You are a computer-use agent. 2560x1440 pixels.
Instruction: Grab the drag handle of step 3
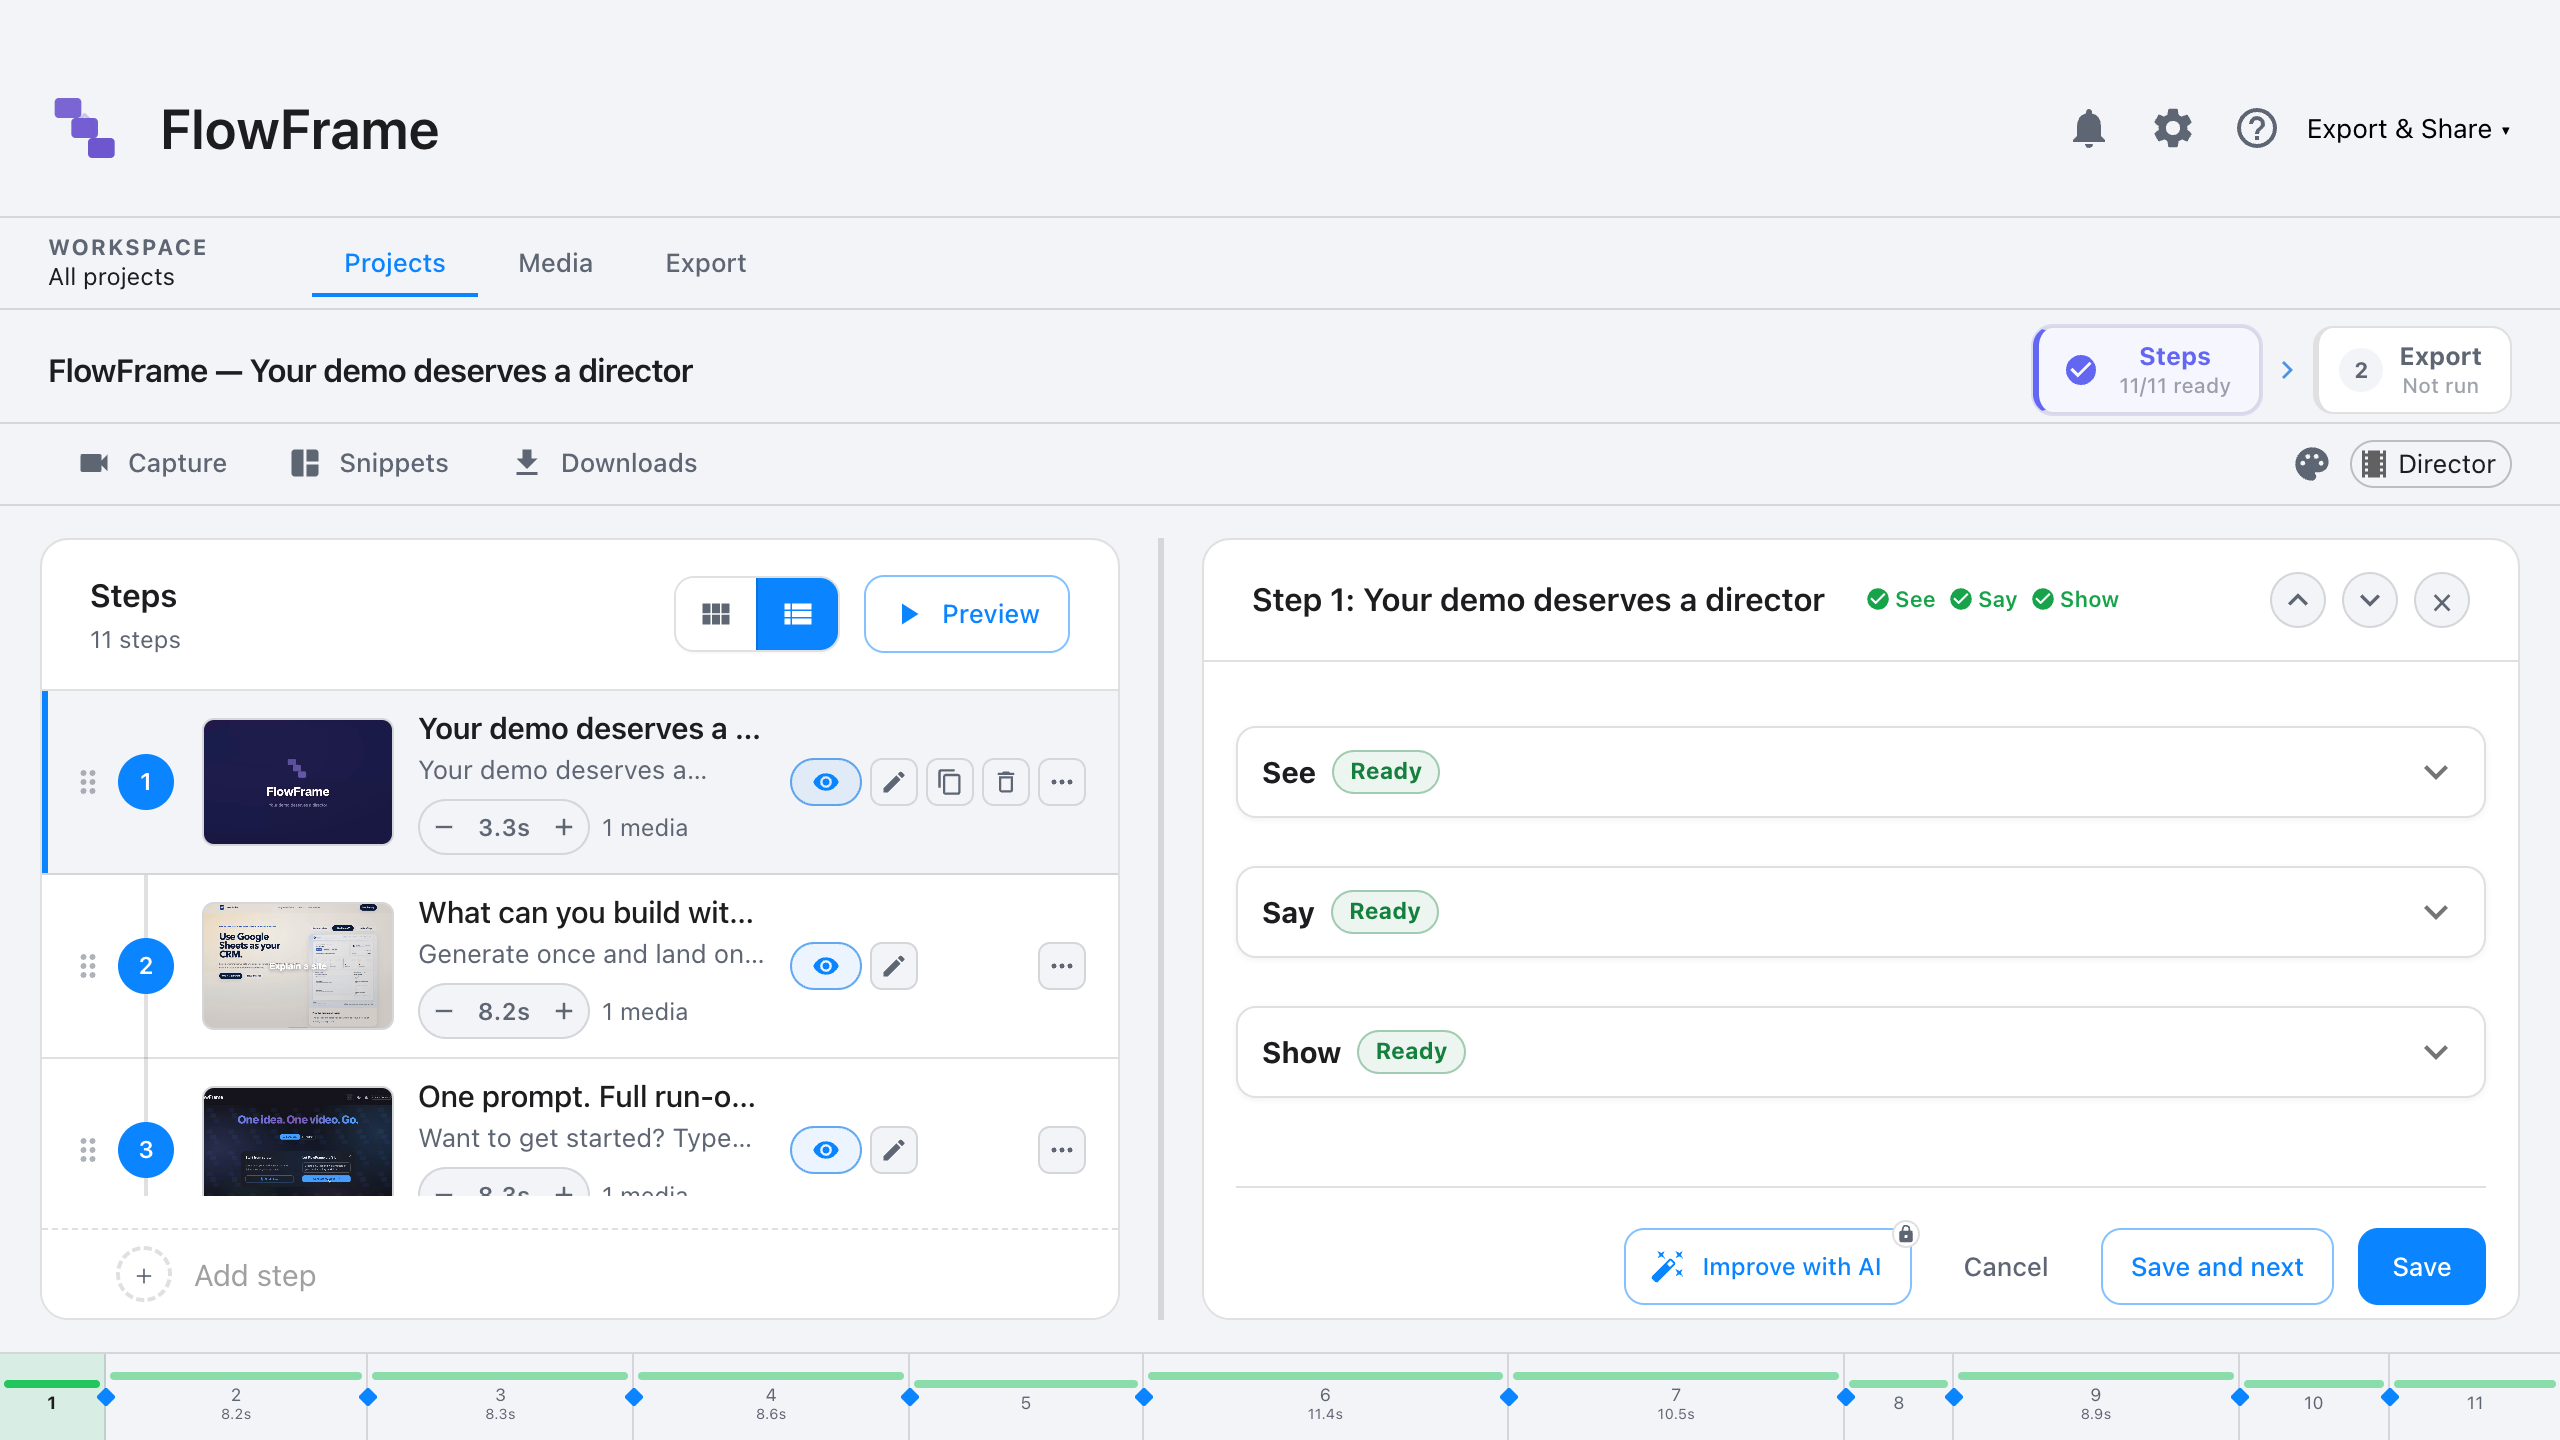[88, 1150]
